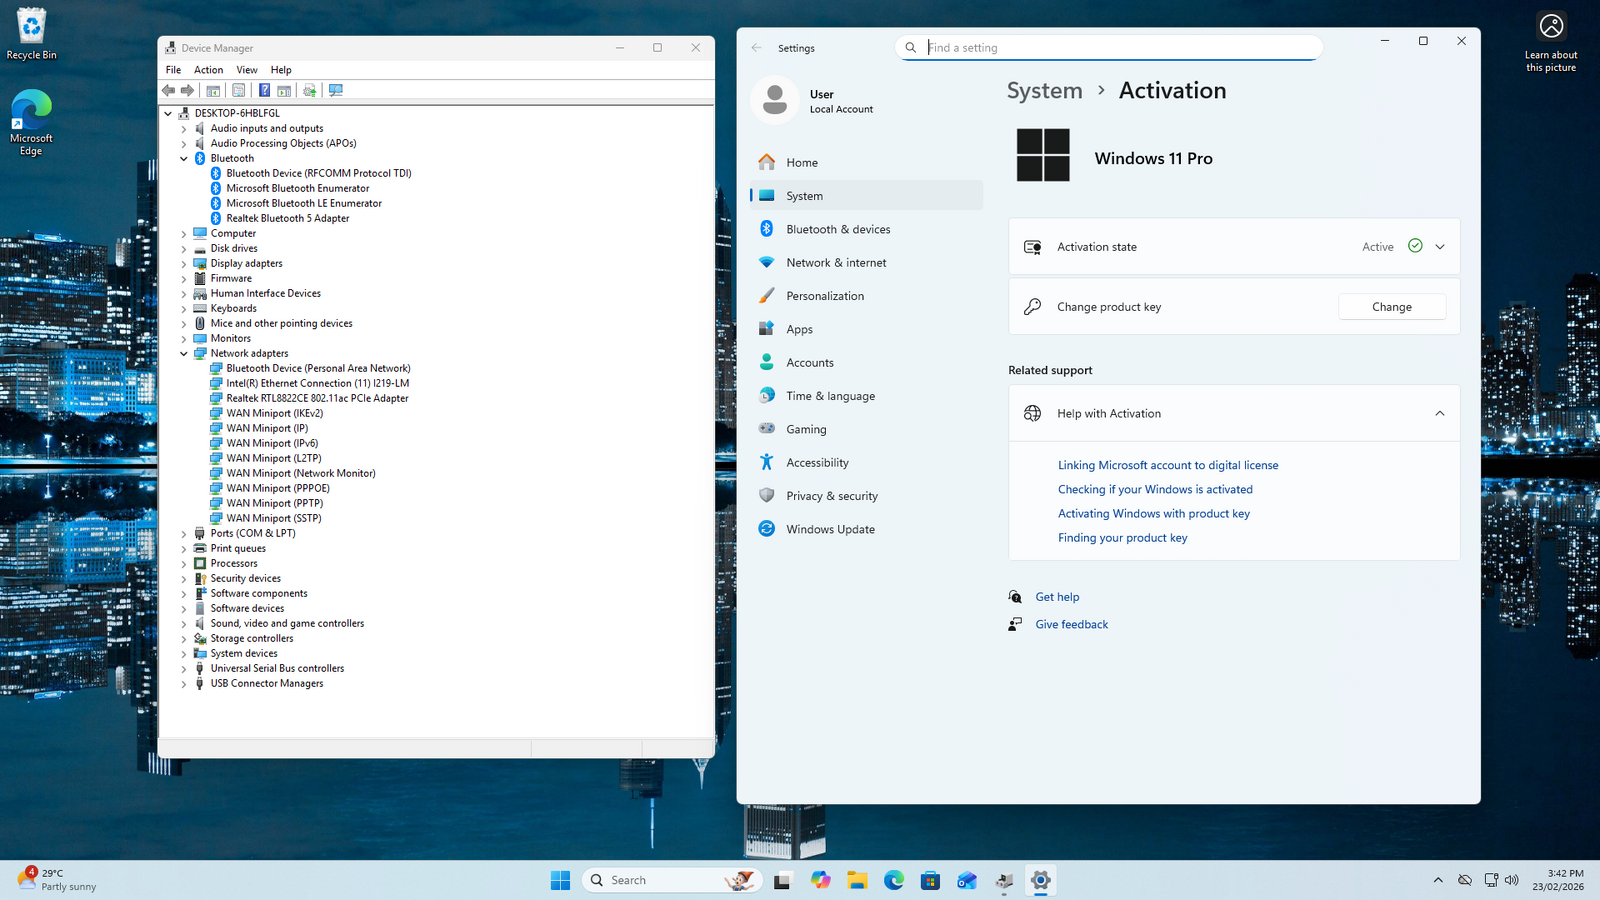Viewport: 1600px width, 900px height.
Task: Open File Explorer from the taskbar
Action: [857, 880]
